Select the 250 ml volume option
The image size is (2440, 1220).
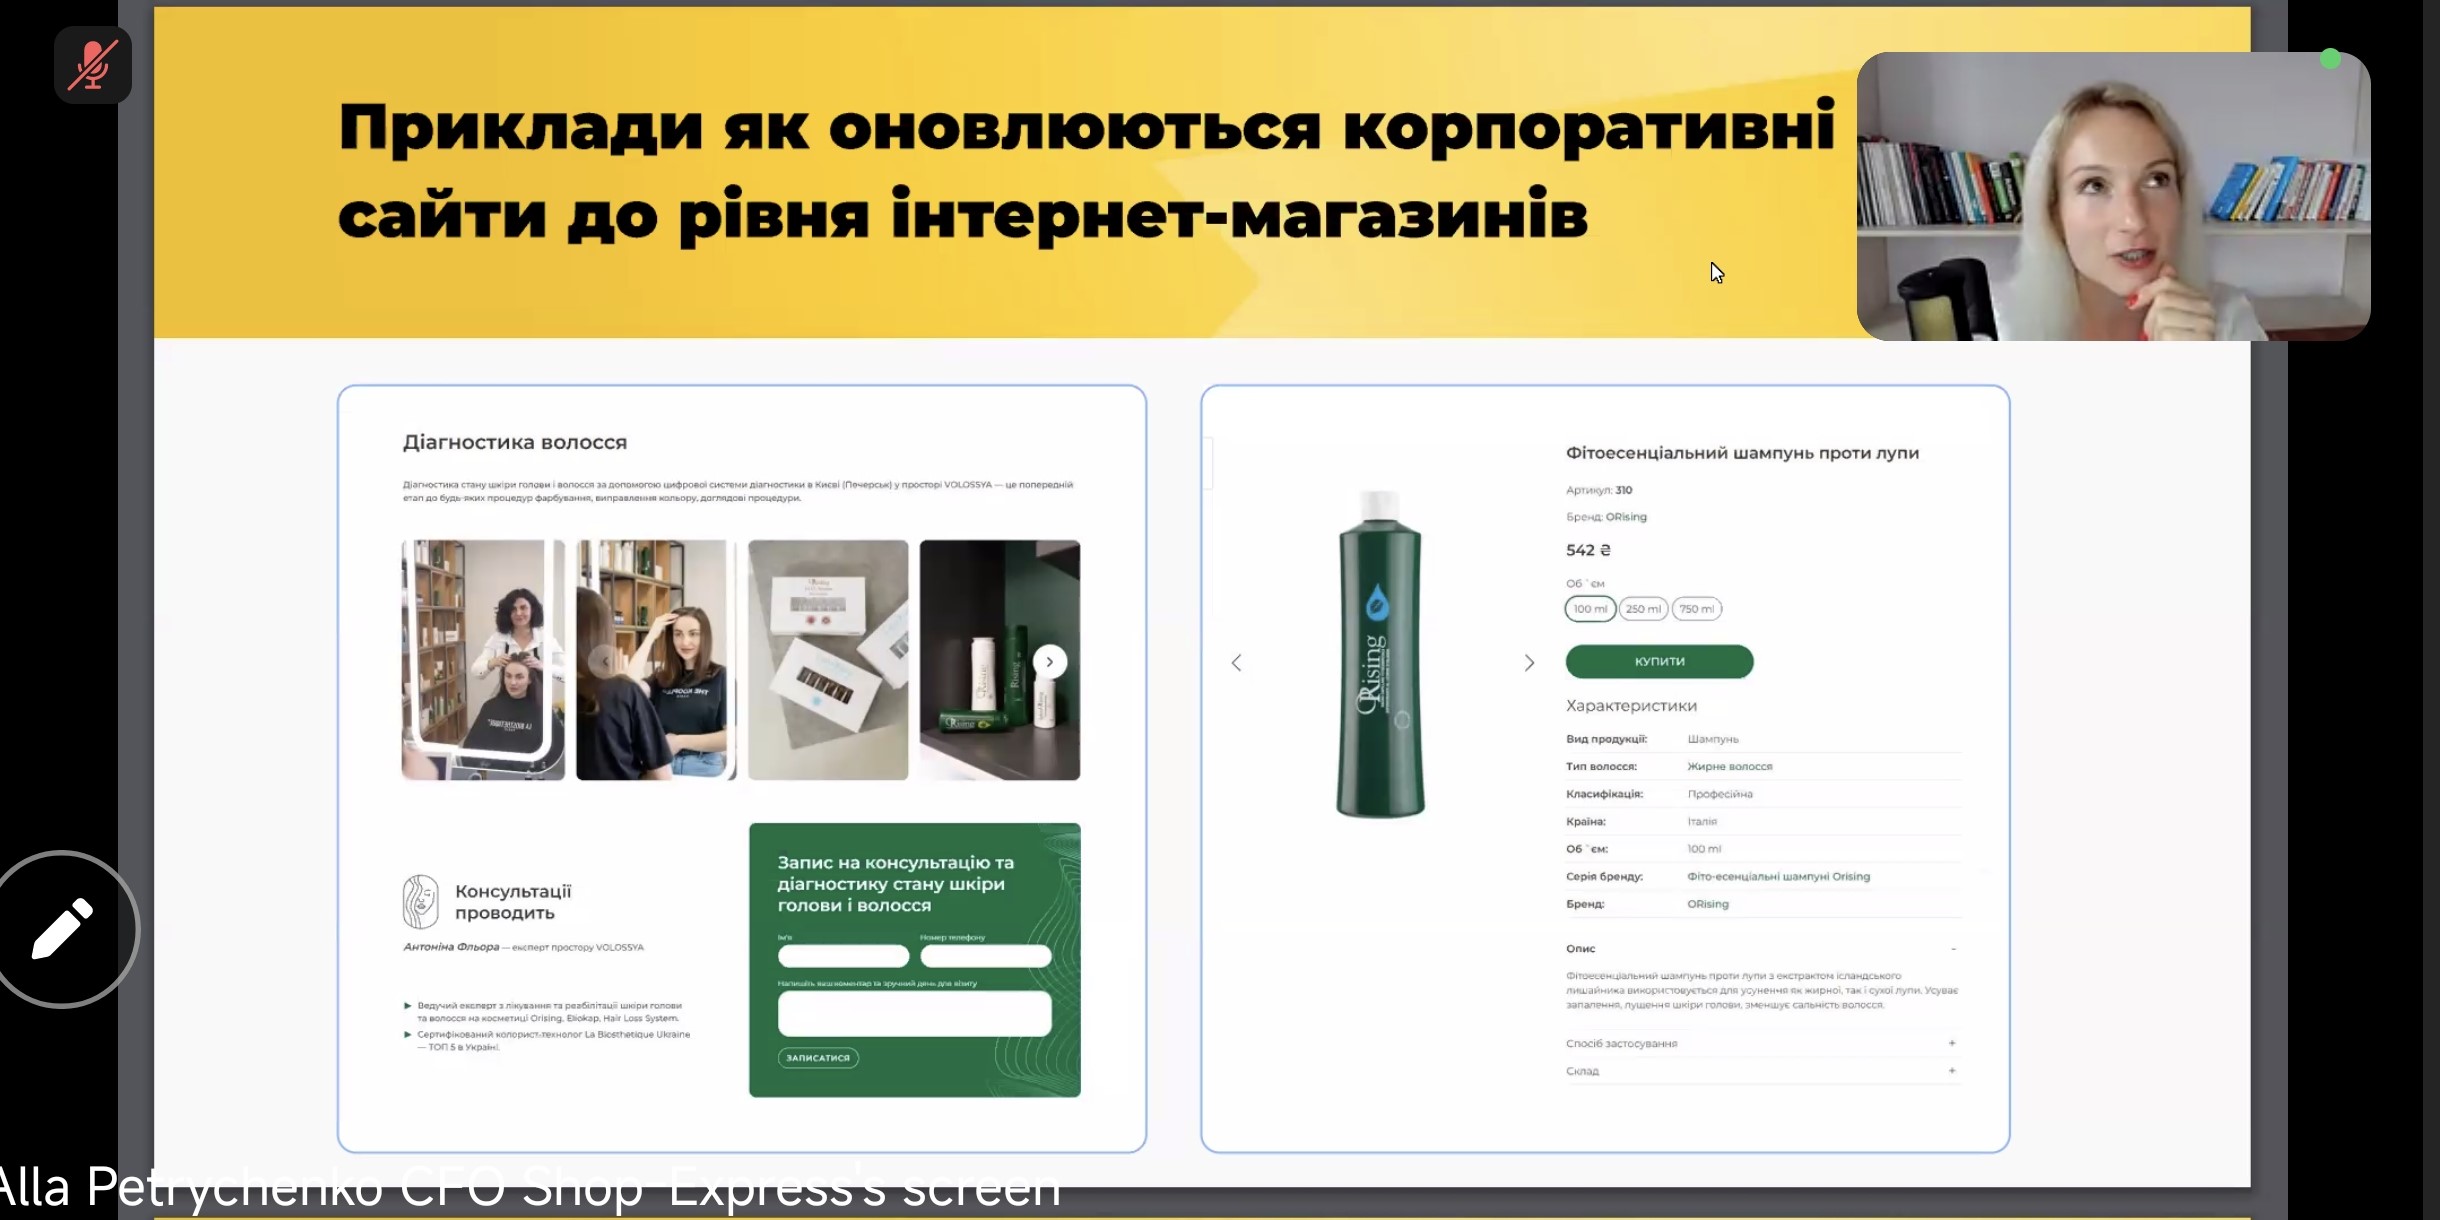1642,609
